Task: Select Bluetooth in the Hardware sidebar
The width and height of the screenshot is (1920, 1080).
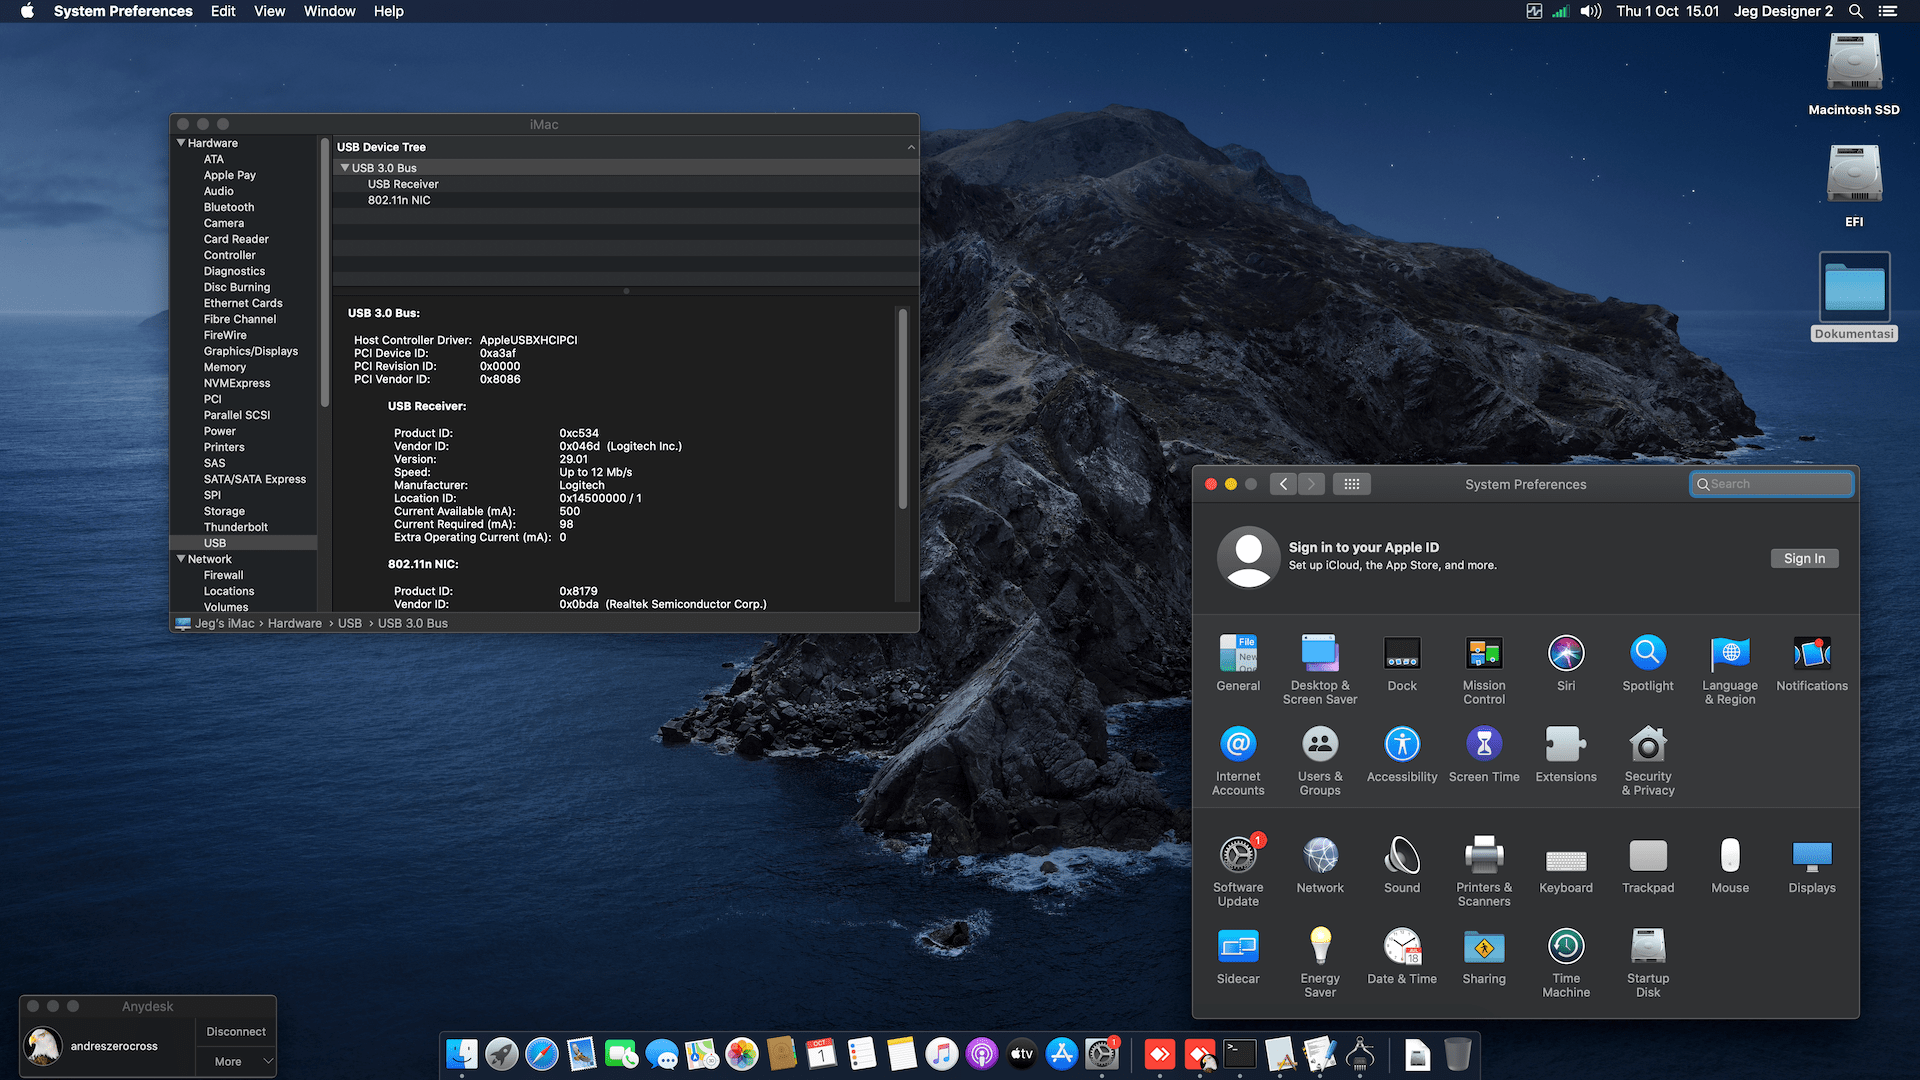Action: click(228, 207)
